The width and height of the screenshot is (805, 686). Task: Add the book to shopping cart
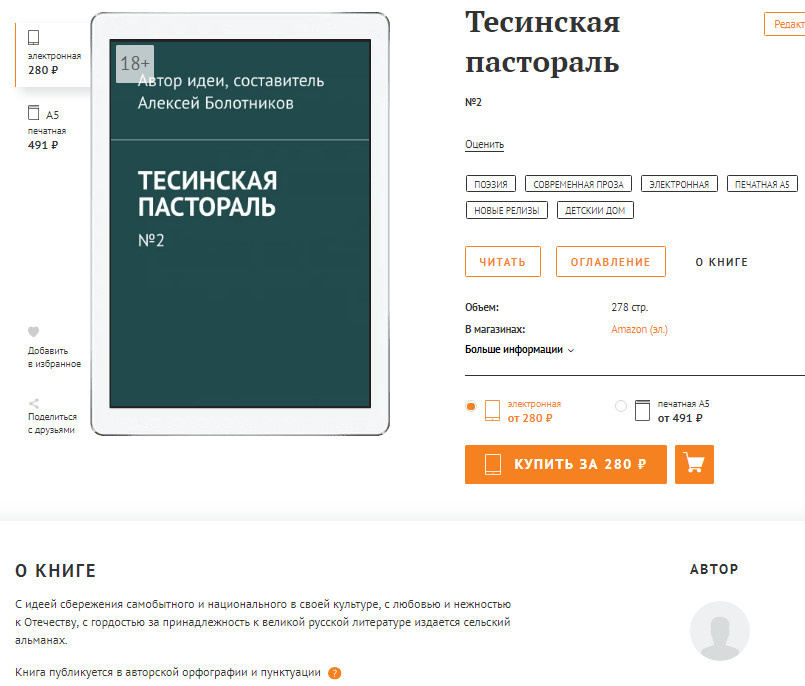(694, 464)
